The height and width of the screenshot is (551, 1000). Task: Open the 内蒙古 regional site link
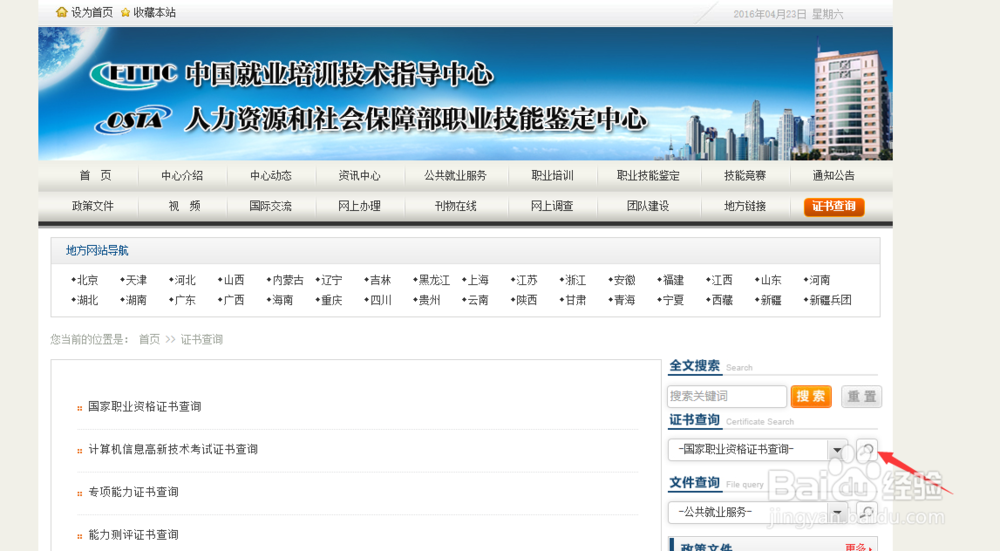click(x=288, y=280)
